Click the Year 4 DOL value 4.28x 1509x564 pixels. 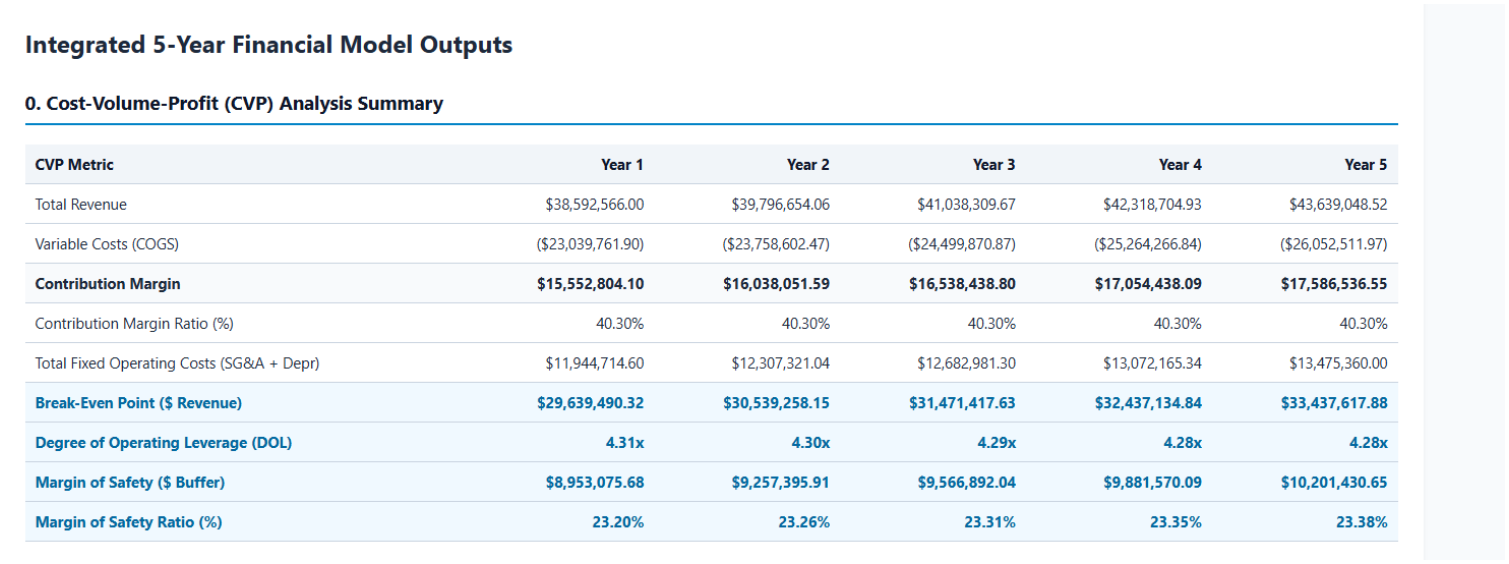tap(1183, 443)
